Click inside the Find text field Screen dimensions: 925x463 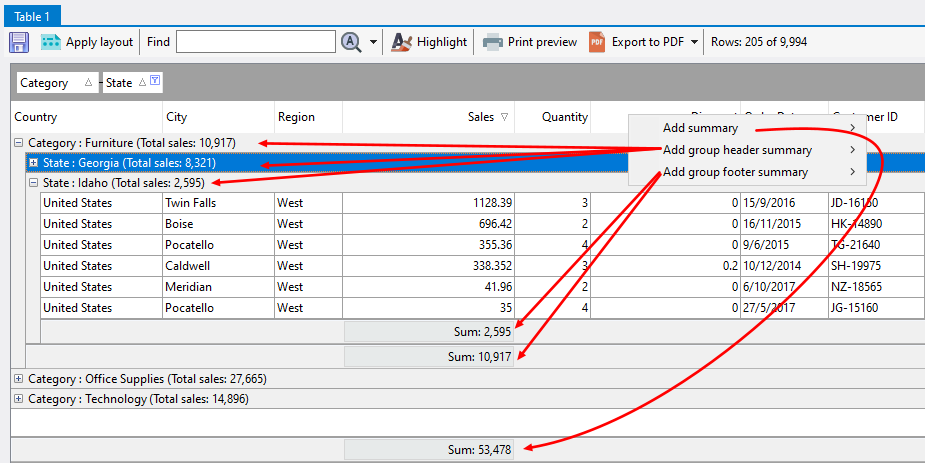255,42
